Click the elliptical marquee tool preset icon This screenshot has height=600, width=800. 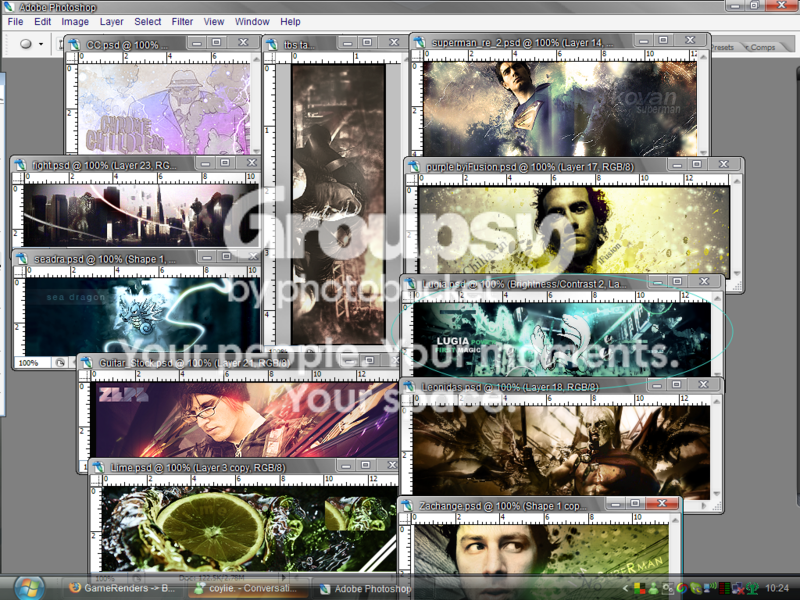click(26, 44)
